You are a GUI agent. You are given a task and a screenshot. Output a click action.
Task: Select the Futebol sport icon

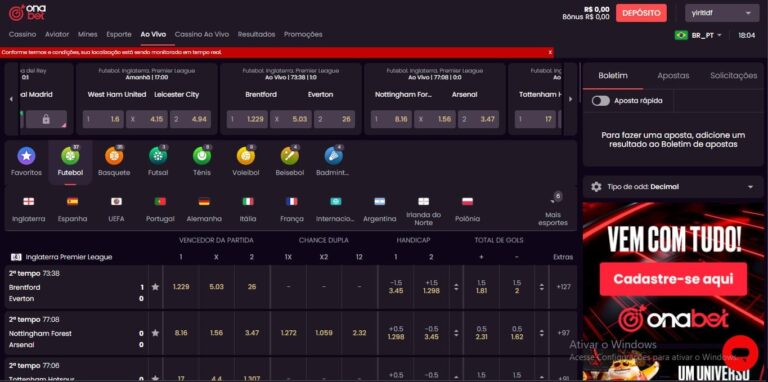tap(70, 156)
